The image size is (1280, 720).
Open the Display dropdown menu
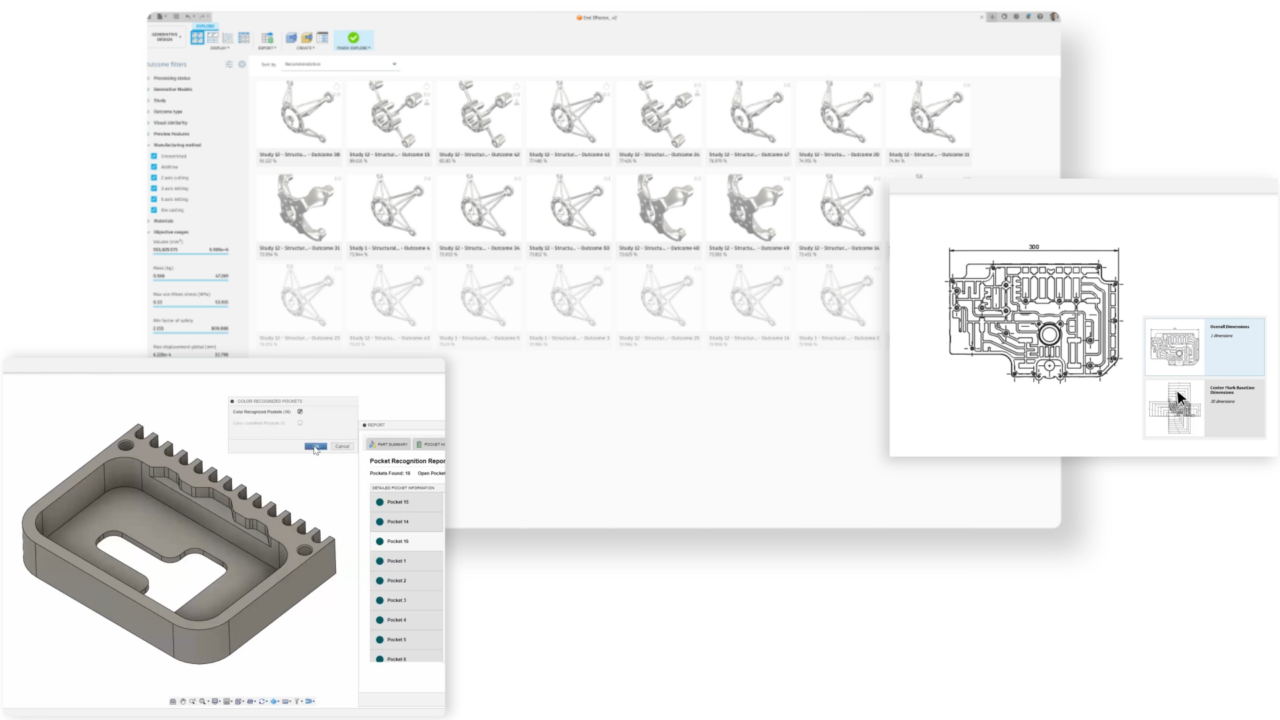tap(219, 48)
